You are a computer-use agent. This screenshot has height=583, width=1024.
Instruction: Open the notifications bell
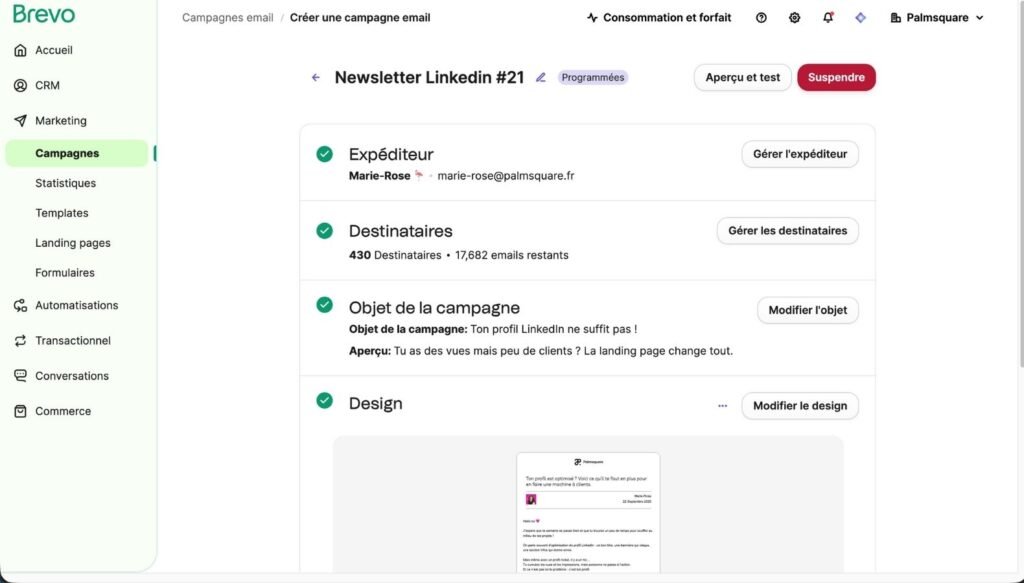point(827,18)
